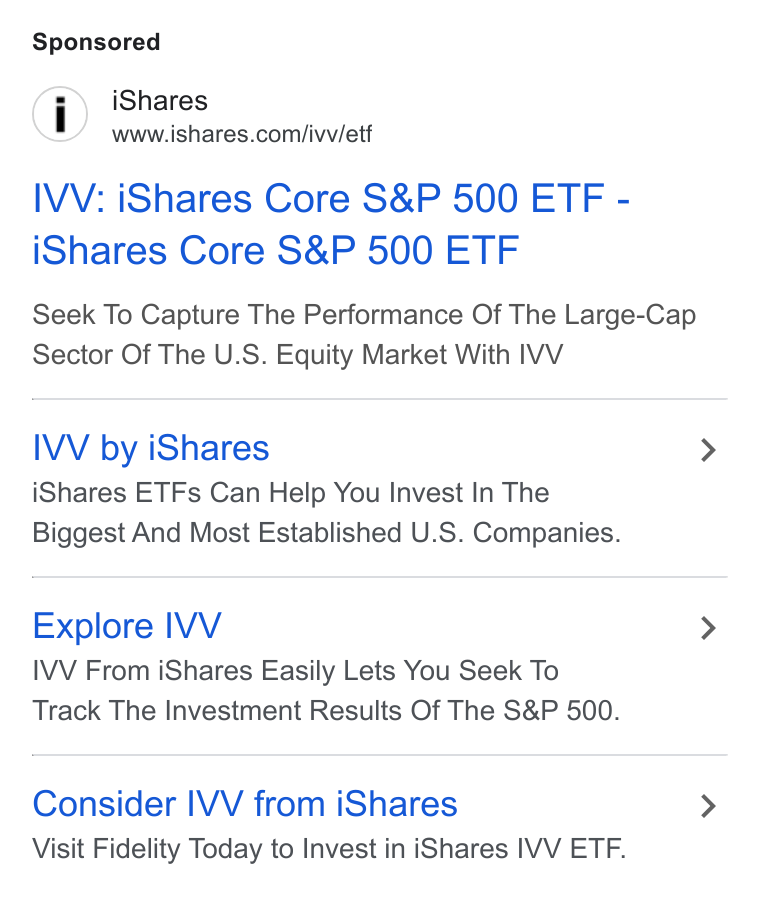The image size is (760, 916).
Task: Click the iShares circular logo icon
Action: point(60,114)
